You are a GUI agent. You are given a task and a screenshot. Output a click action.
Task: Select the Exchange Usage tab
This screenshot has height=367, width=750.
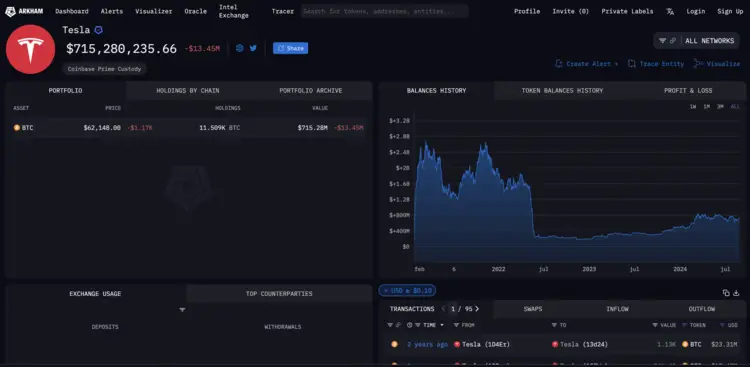click(95, 293)
